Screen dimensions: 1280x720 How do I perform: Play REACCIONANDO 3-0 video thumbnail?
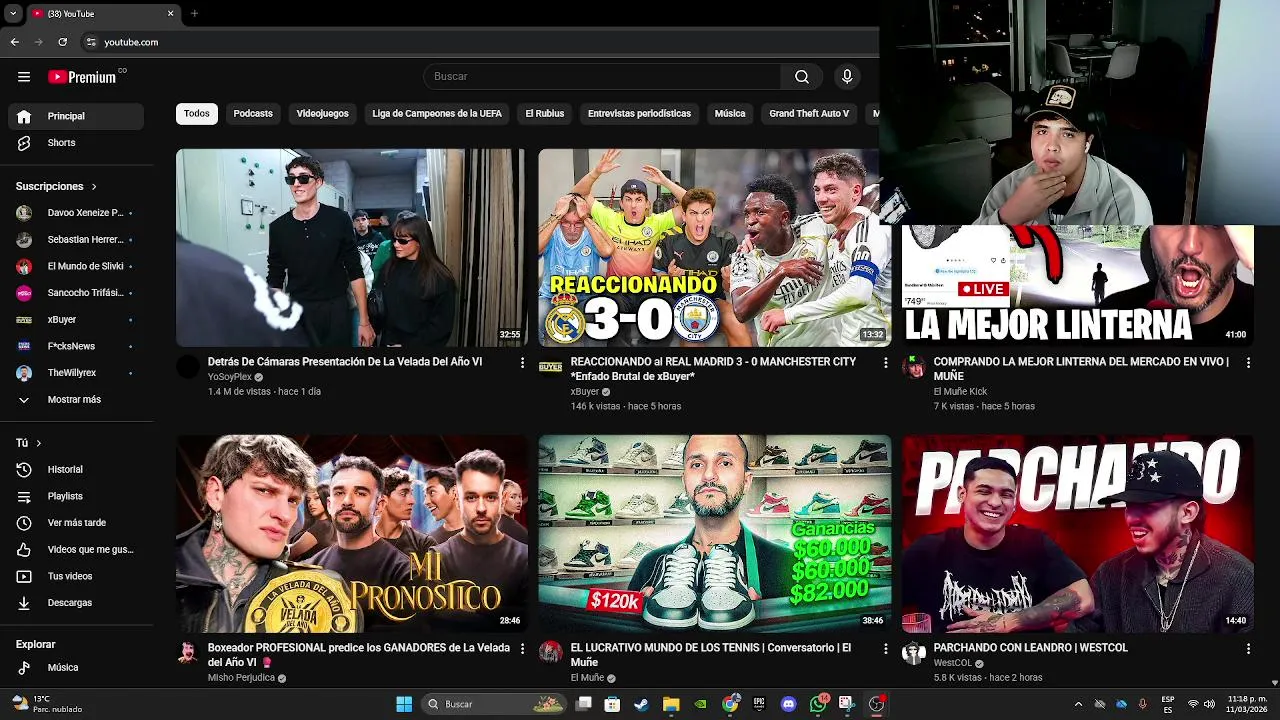pyautogui.click(x=714, y=248)
